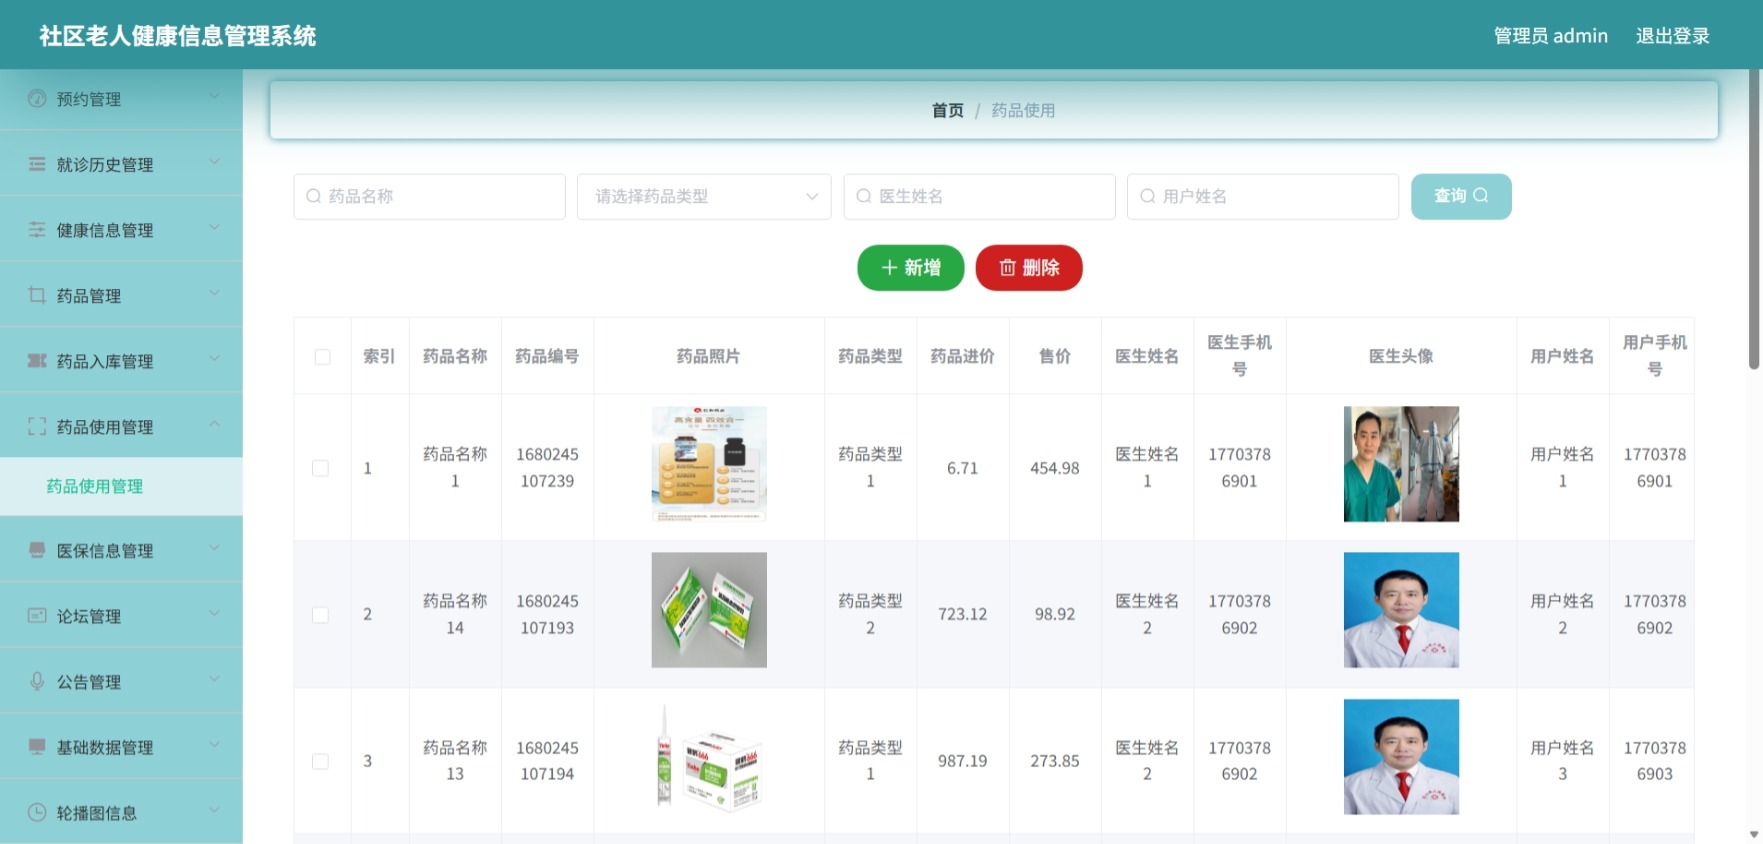Click magnifier icon on 查询 button
1763x844 pixels.
coord(1481,195)
